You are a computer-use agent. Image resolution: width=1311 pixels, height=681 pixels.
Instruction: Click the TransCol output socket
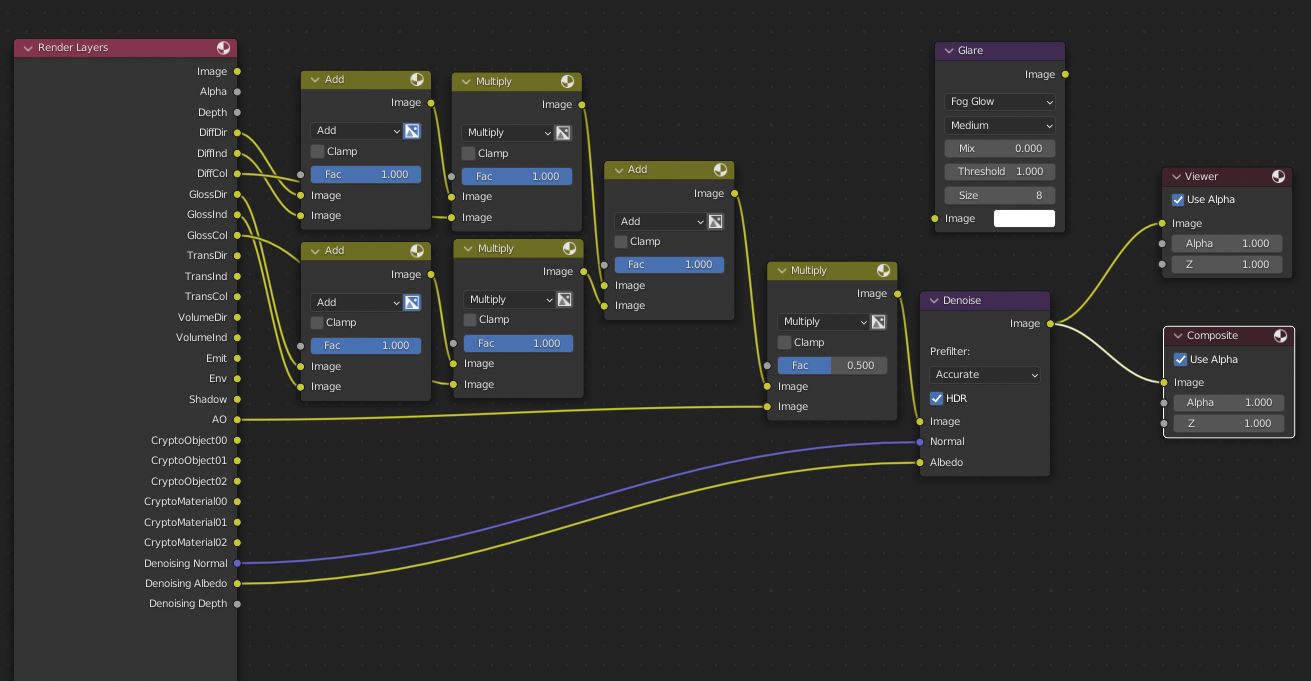[x=237, y=296]
